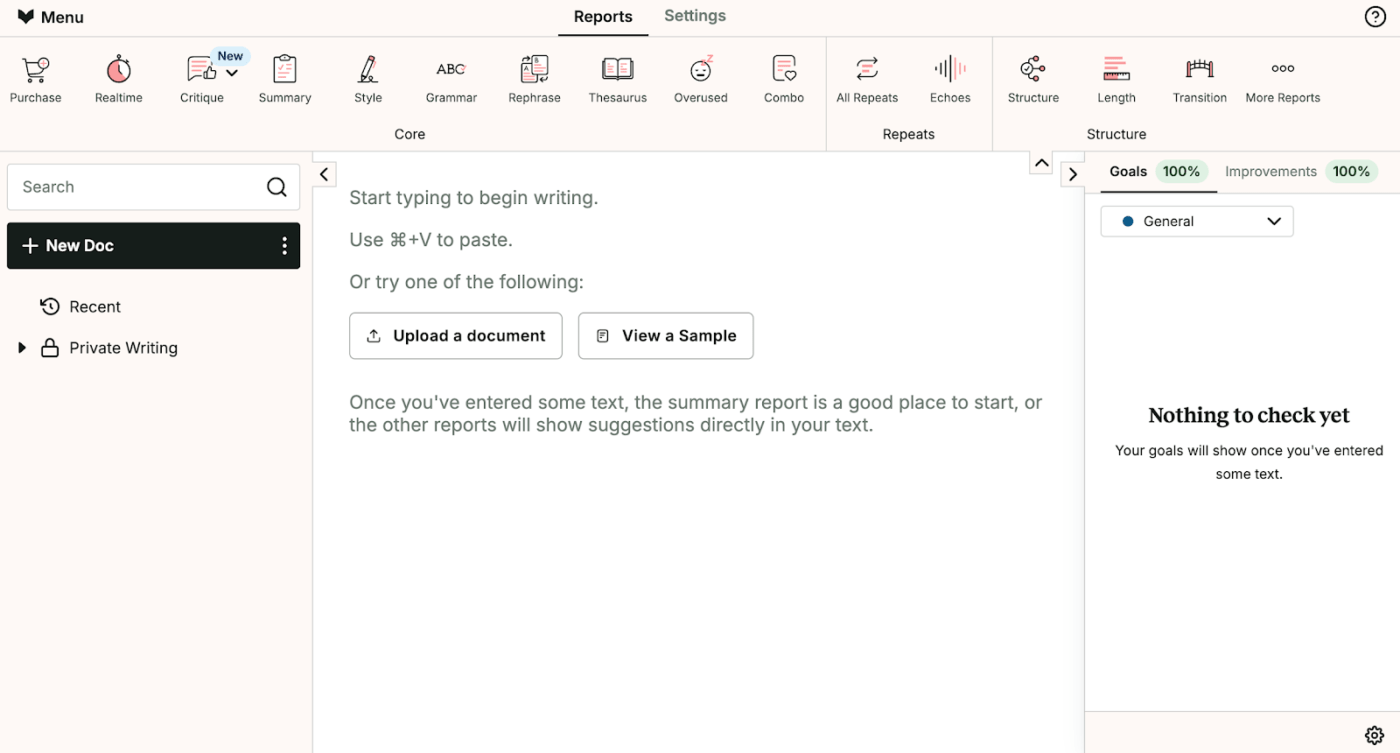Image resolution: width=1400 pixels, height=753 pixels.
Task: Expand the Private Writing folder triangle
Action: coord(22,348)
